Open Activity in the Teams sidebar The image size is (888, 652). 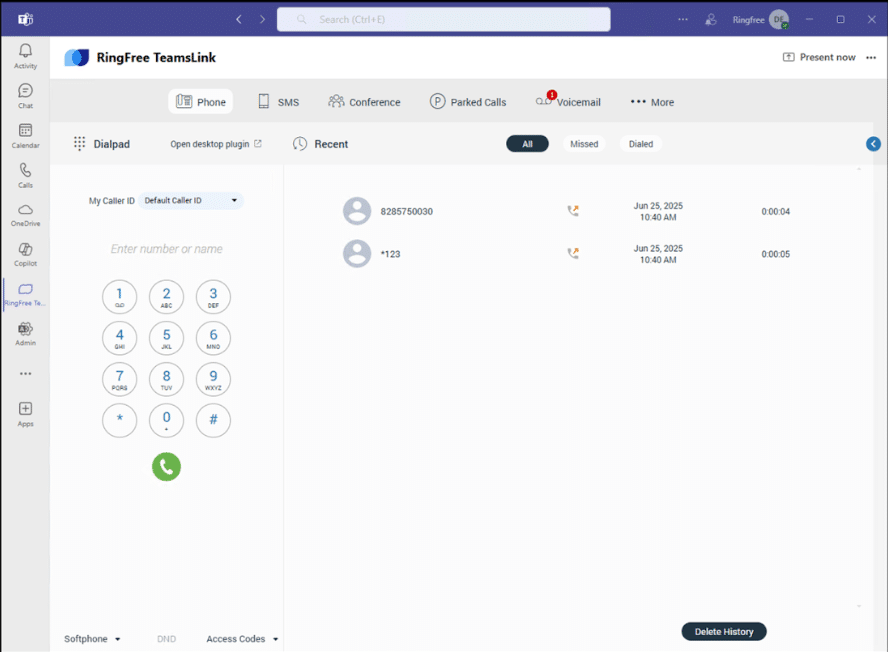tap(25, 56)
